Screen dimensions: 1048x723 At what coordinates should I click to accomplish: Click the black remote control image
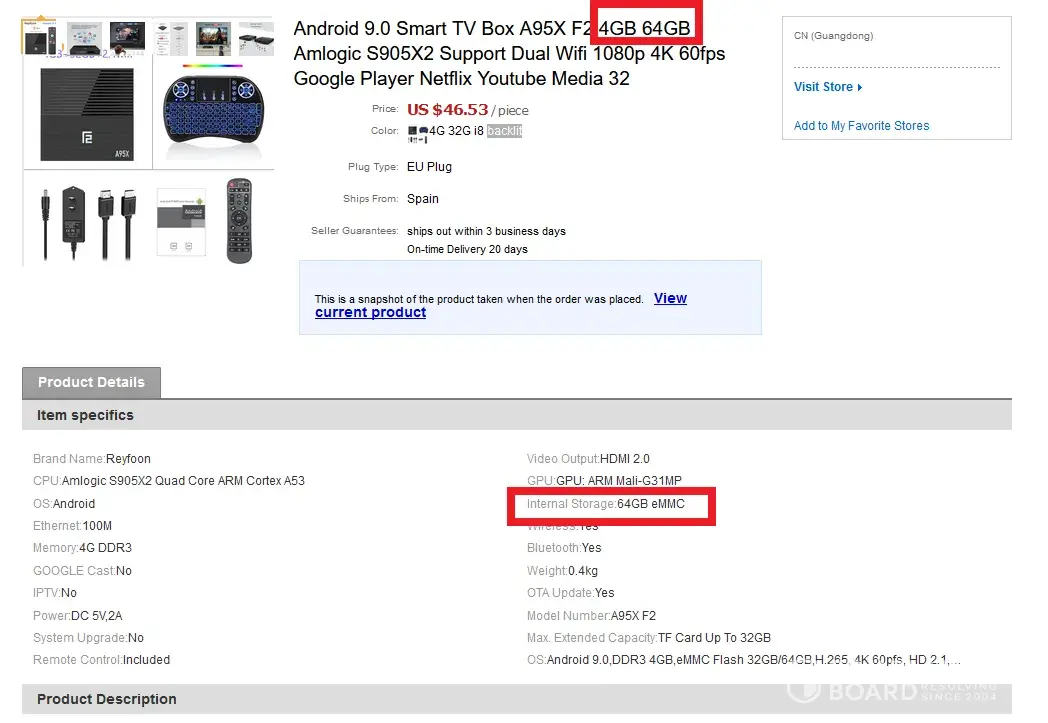(239, 221)
